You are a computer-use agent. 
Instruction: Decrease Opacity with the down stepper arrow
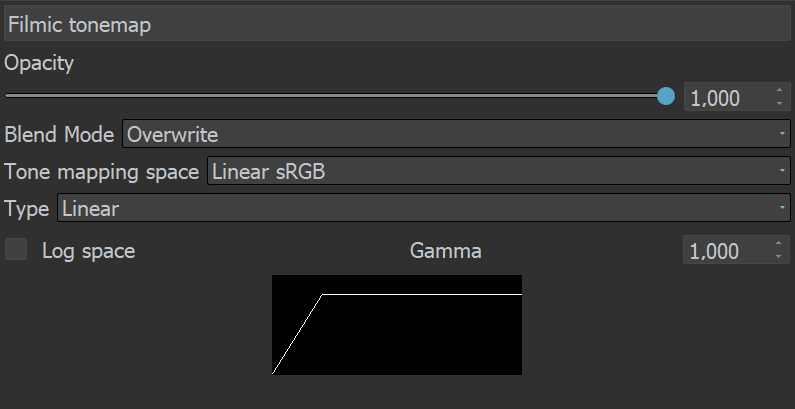coord(779,104)
